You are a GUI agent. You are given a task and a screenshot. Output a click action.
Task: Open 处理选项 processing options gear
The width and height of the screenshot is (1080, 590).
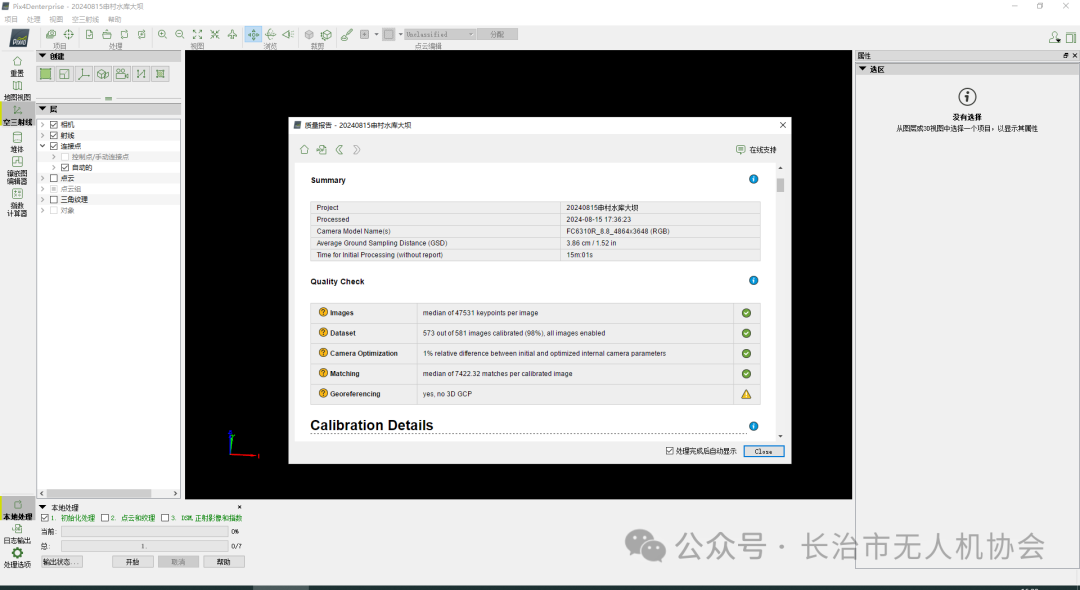[17, 558]
